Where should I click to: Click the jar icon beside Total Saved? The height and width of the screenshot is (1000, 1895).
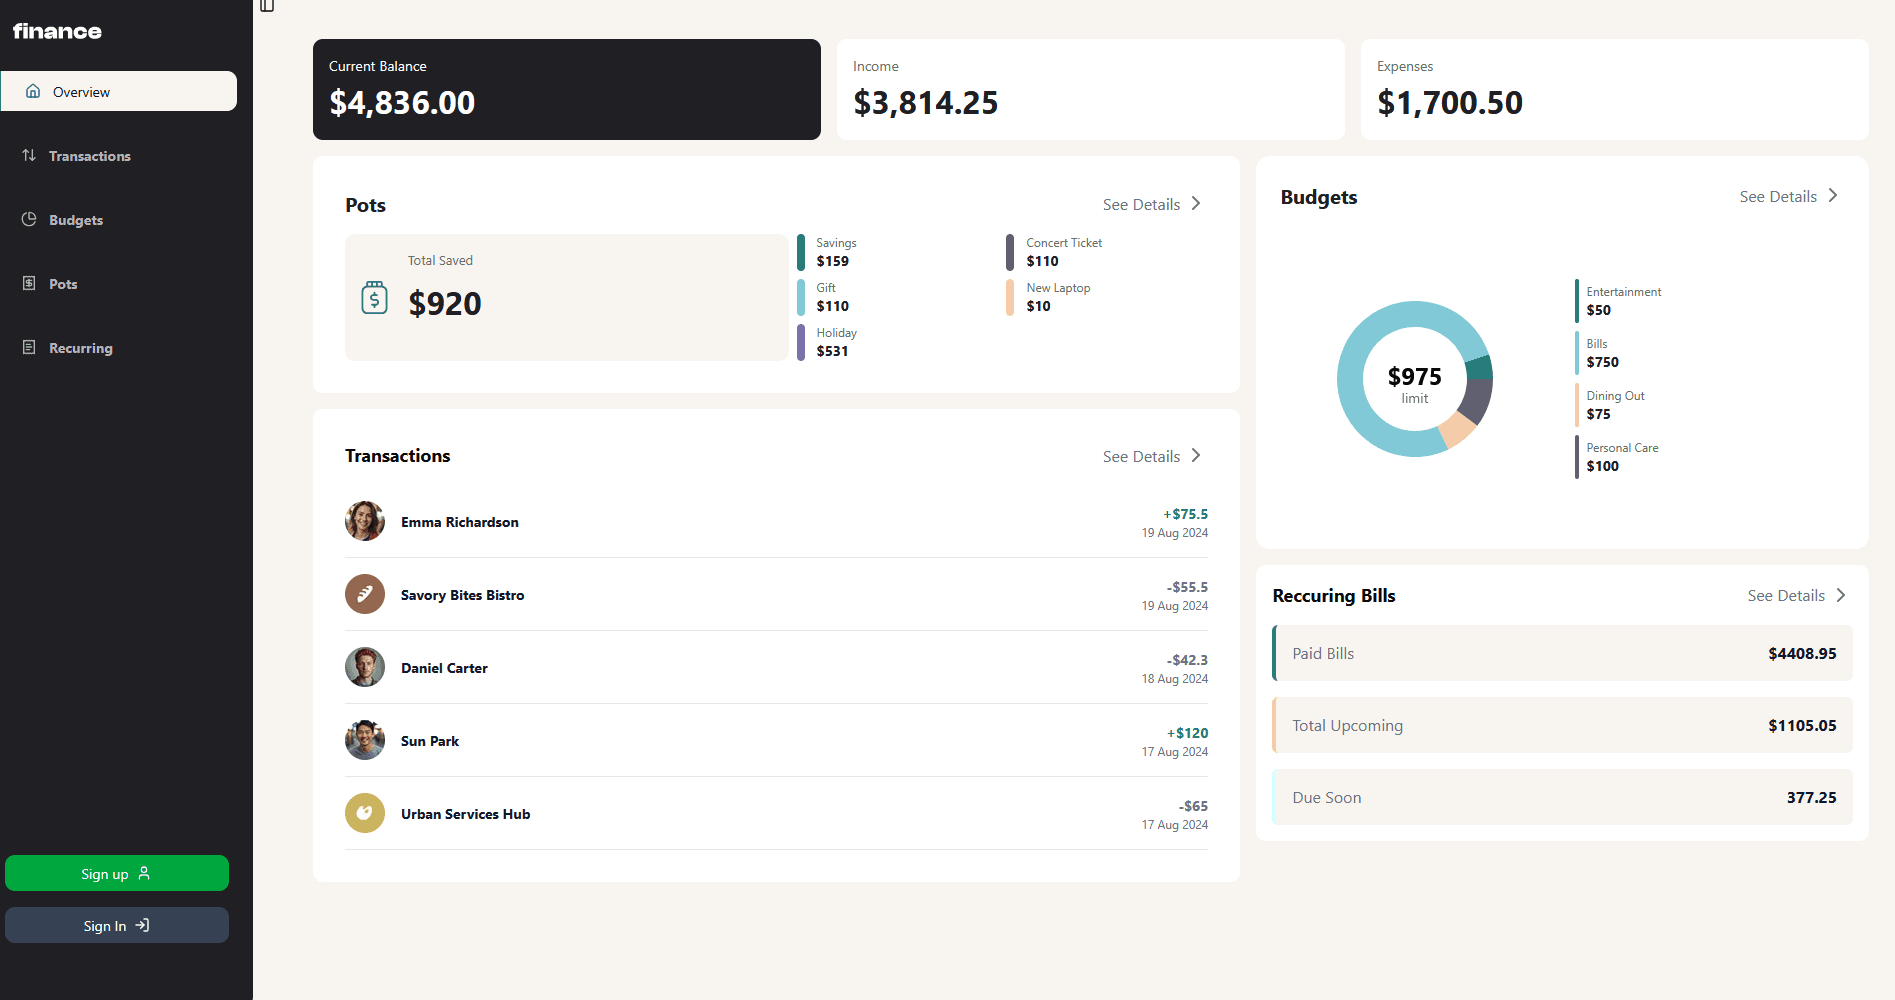[374, 298]
